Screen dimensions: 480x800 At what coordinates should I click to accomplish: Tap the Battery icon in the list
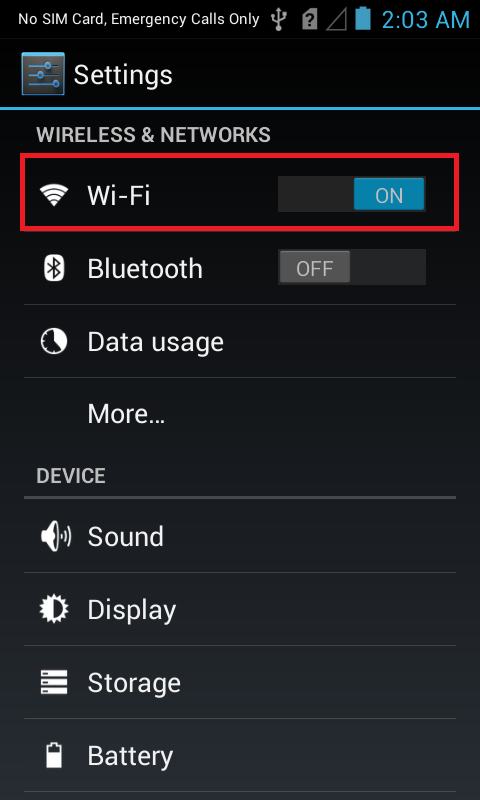pos(54,755)
